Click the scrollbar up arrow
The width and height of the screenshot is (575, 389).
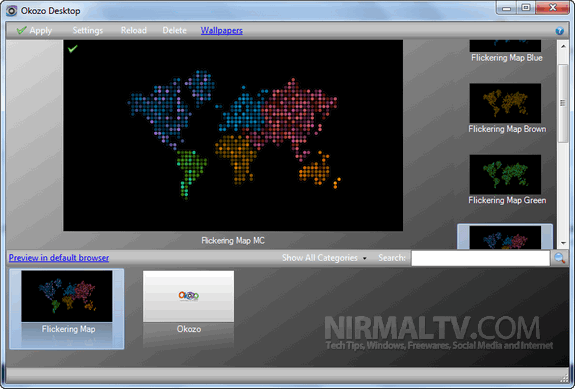(x=563, y=46)
